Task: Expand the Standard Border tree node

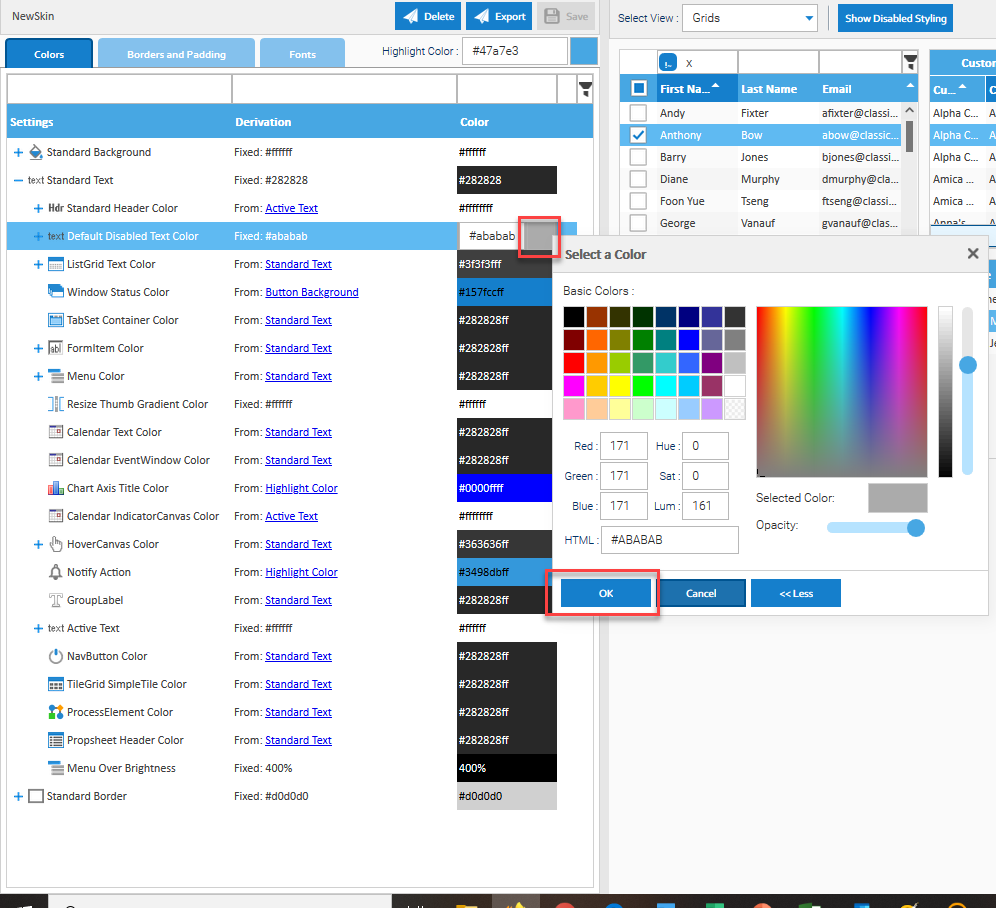Action: pyautogui.click(x=18, y=796)
